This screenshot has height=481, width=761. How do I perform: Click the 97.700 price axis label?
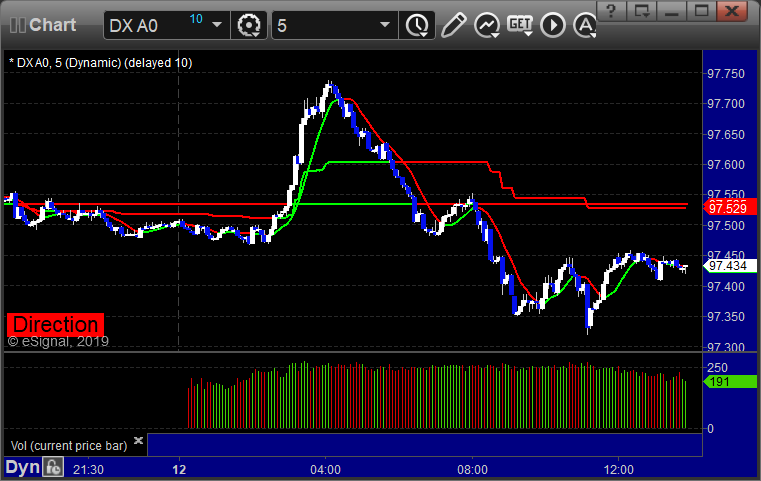point(726,104)
